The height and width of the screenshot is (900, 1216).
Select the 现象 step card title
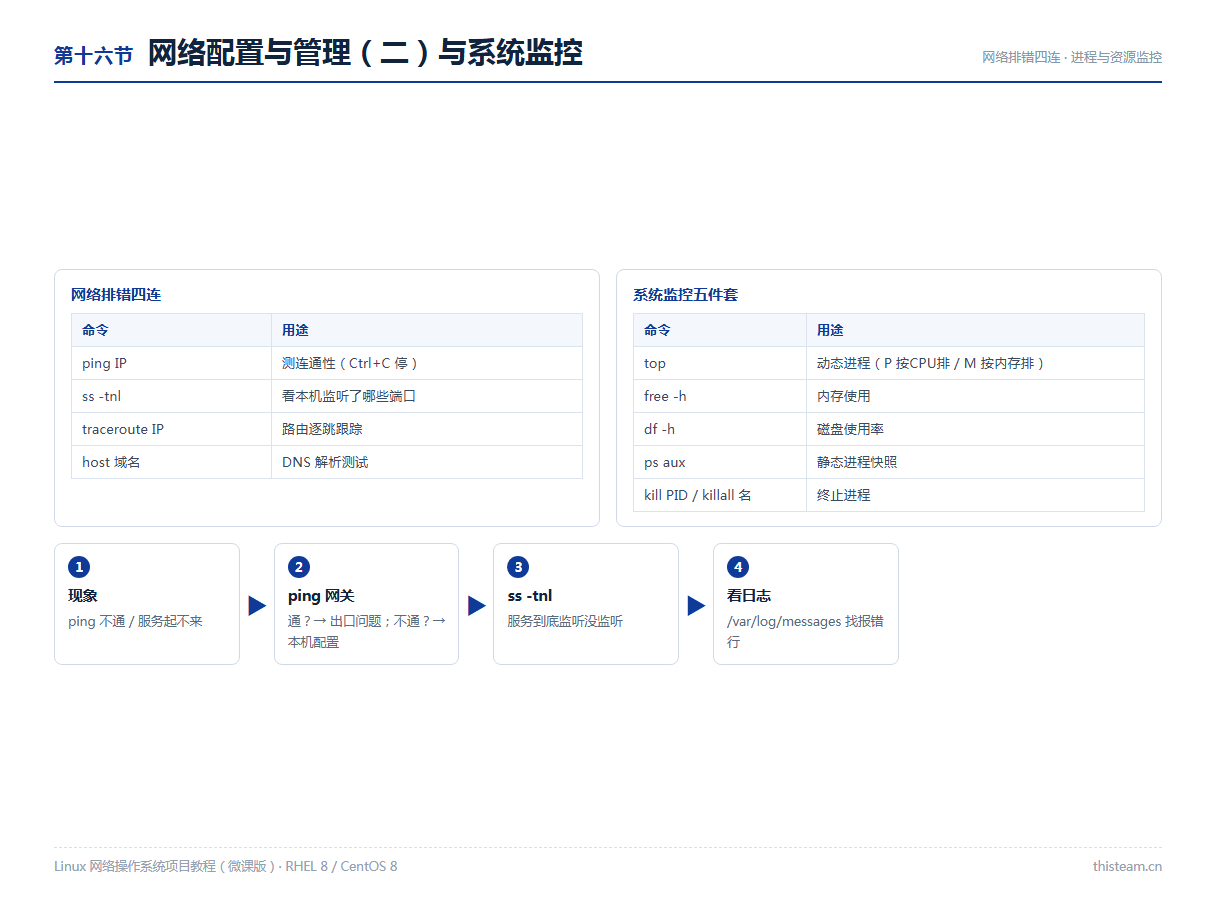[83, 596]
